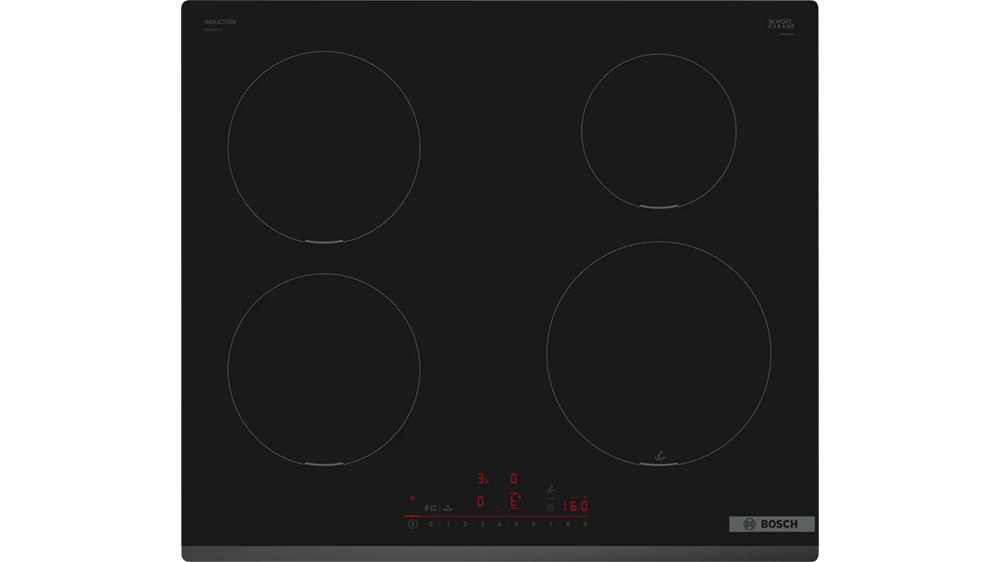Screen dimensions: 1000x562
Task: Tap the Wi-Fi Home Connect symbol
Action: (411, 498)
